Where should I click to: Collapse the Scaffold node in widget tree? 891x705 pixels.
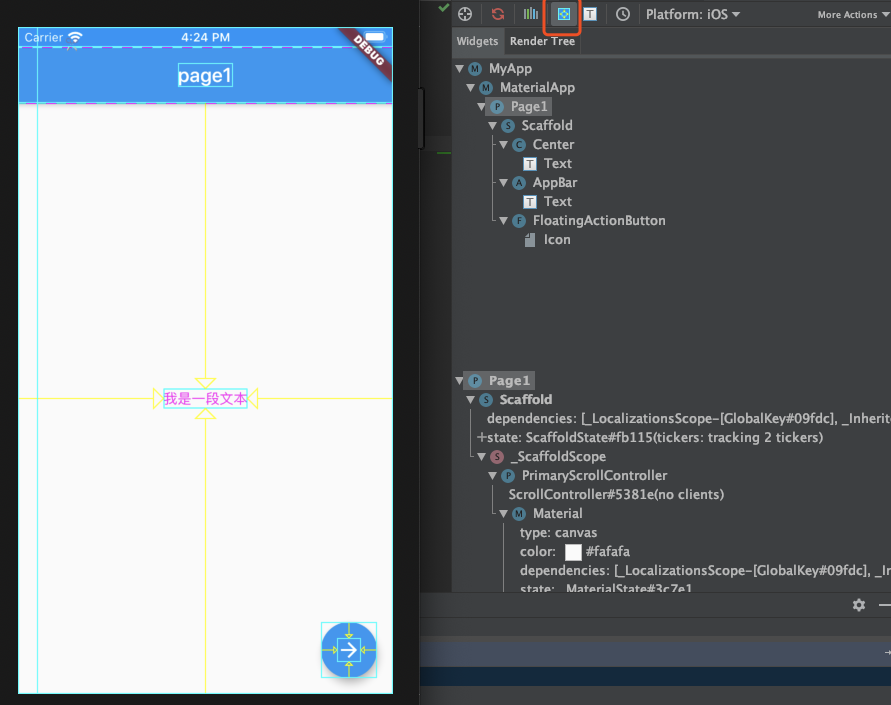coord(493,126)
